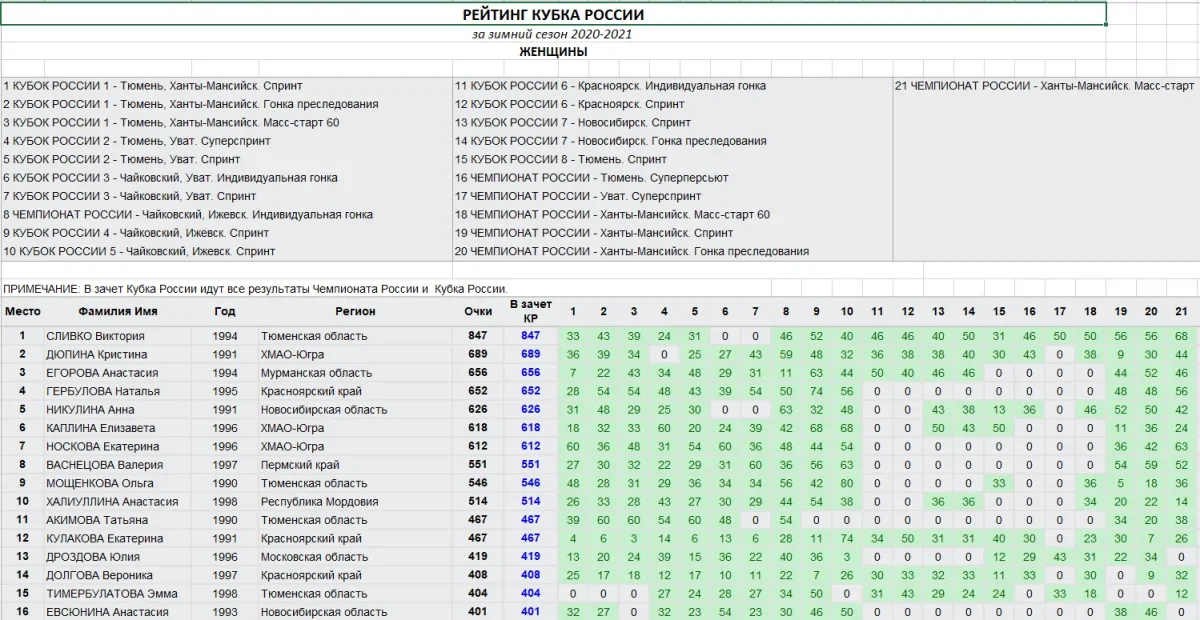The height and width of the screenshot is (620, 1200).
Task: Click legend entry "16 ЧЕМПИОНАТ РОССИИ - Тюмень. Суперперсьют"
Action: point(591,178)
